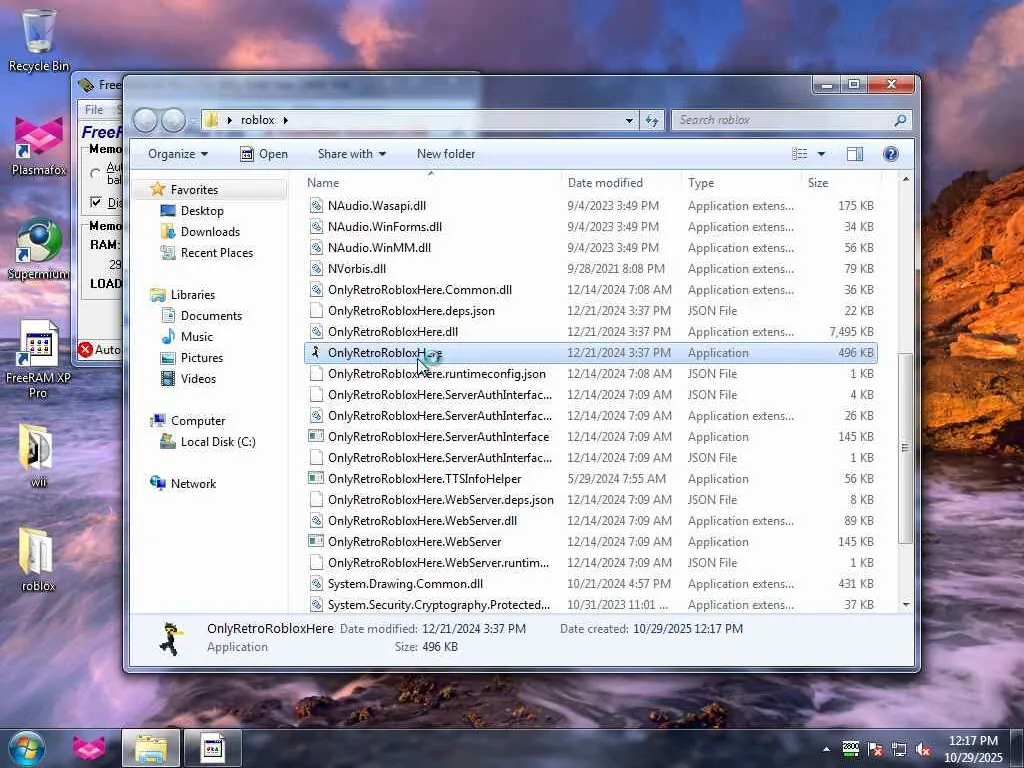Click the scrollbar up arrow in the file list
The height and width of the screenshot is (768, 1024).
click(x=905, y=179)
